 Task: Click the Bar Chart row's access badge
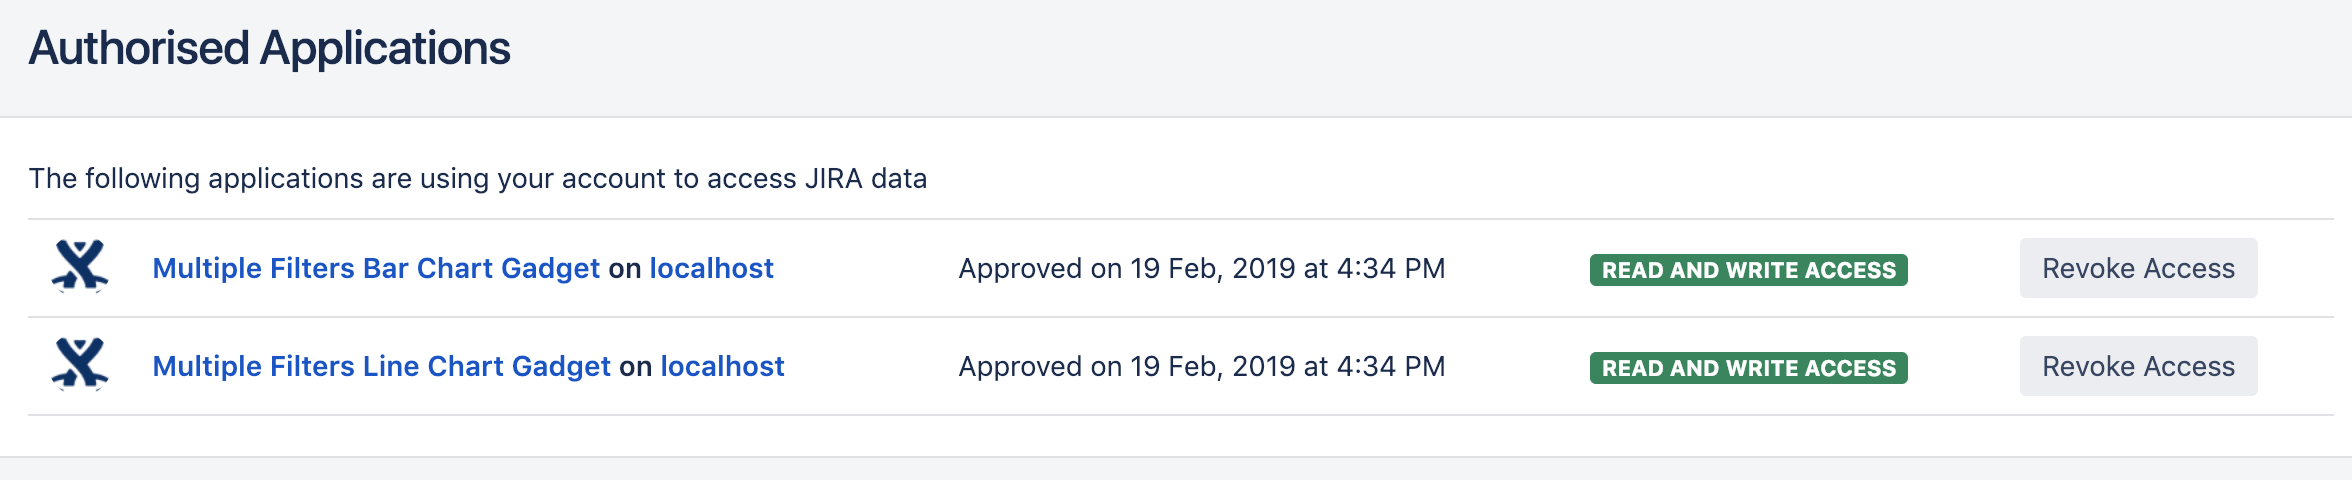click(1748, 270)
